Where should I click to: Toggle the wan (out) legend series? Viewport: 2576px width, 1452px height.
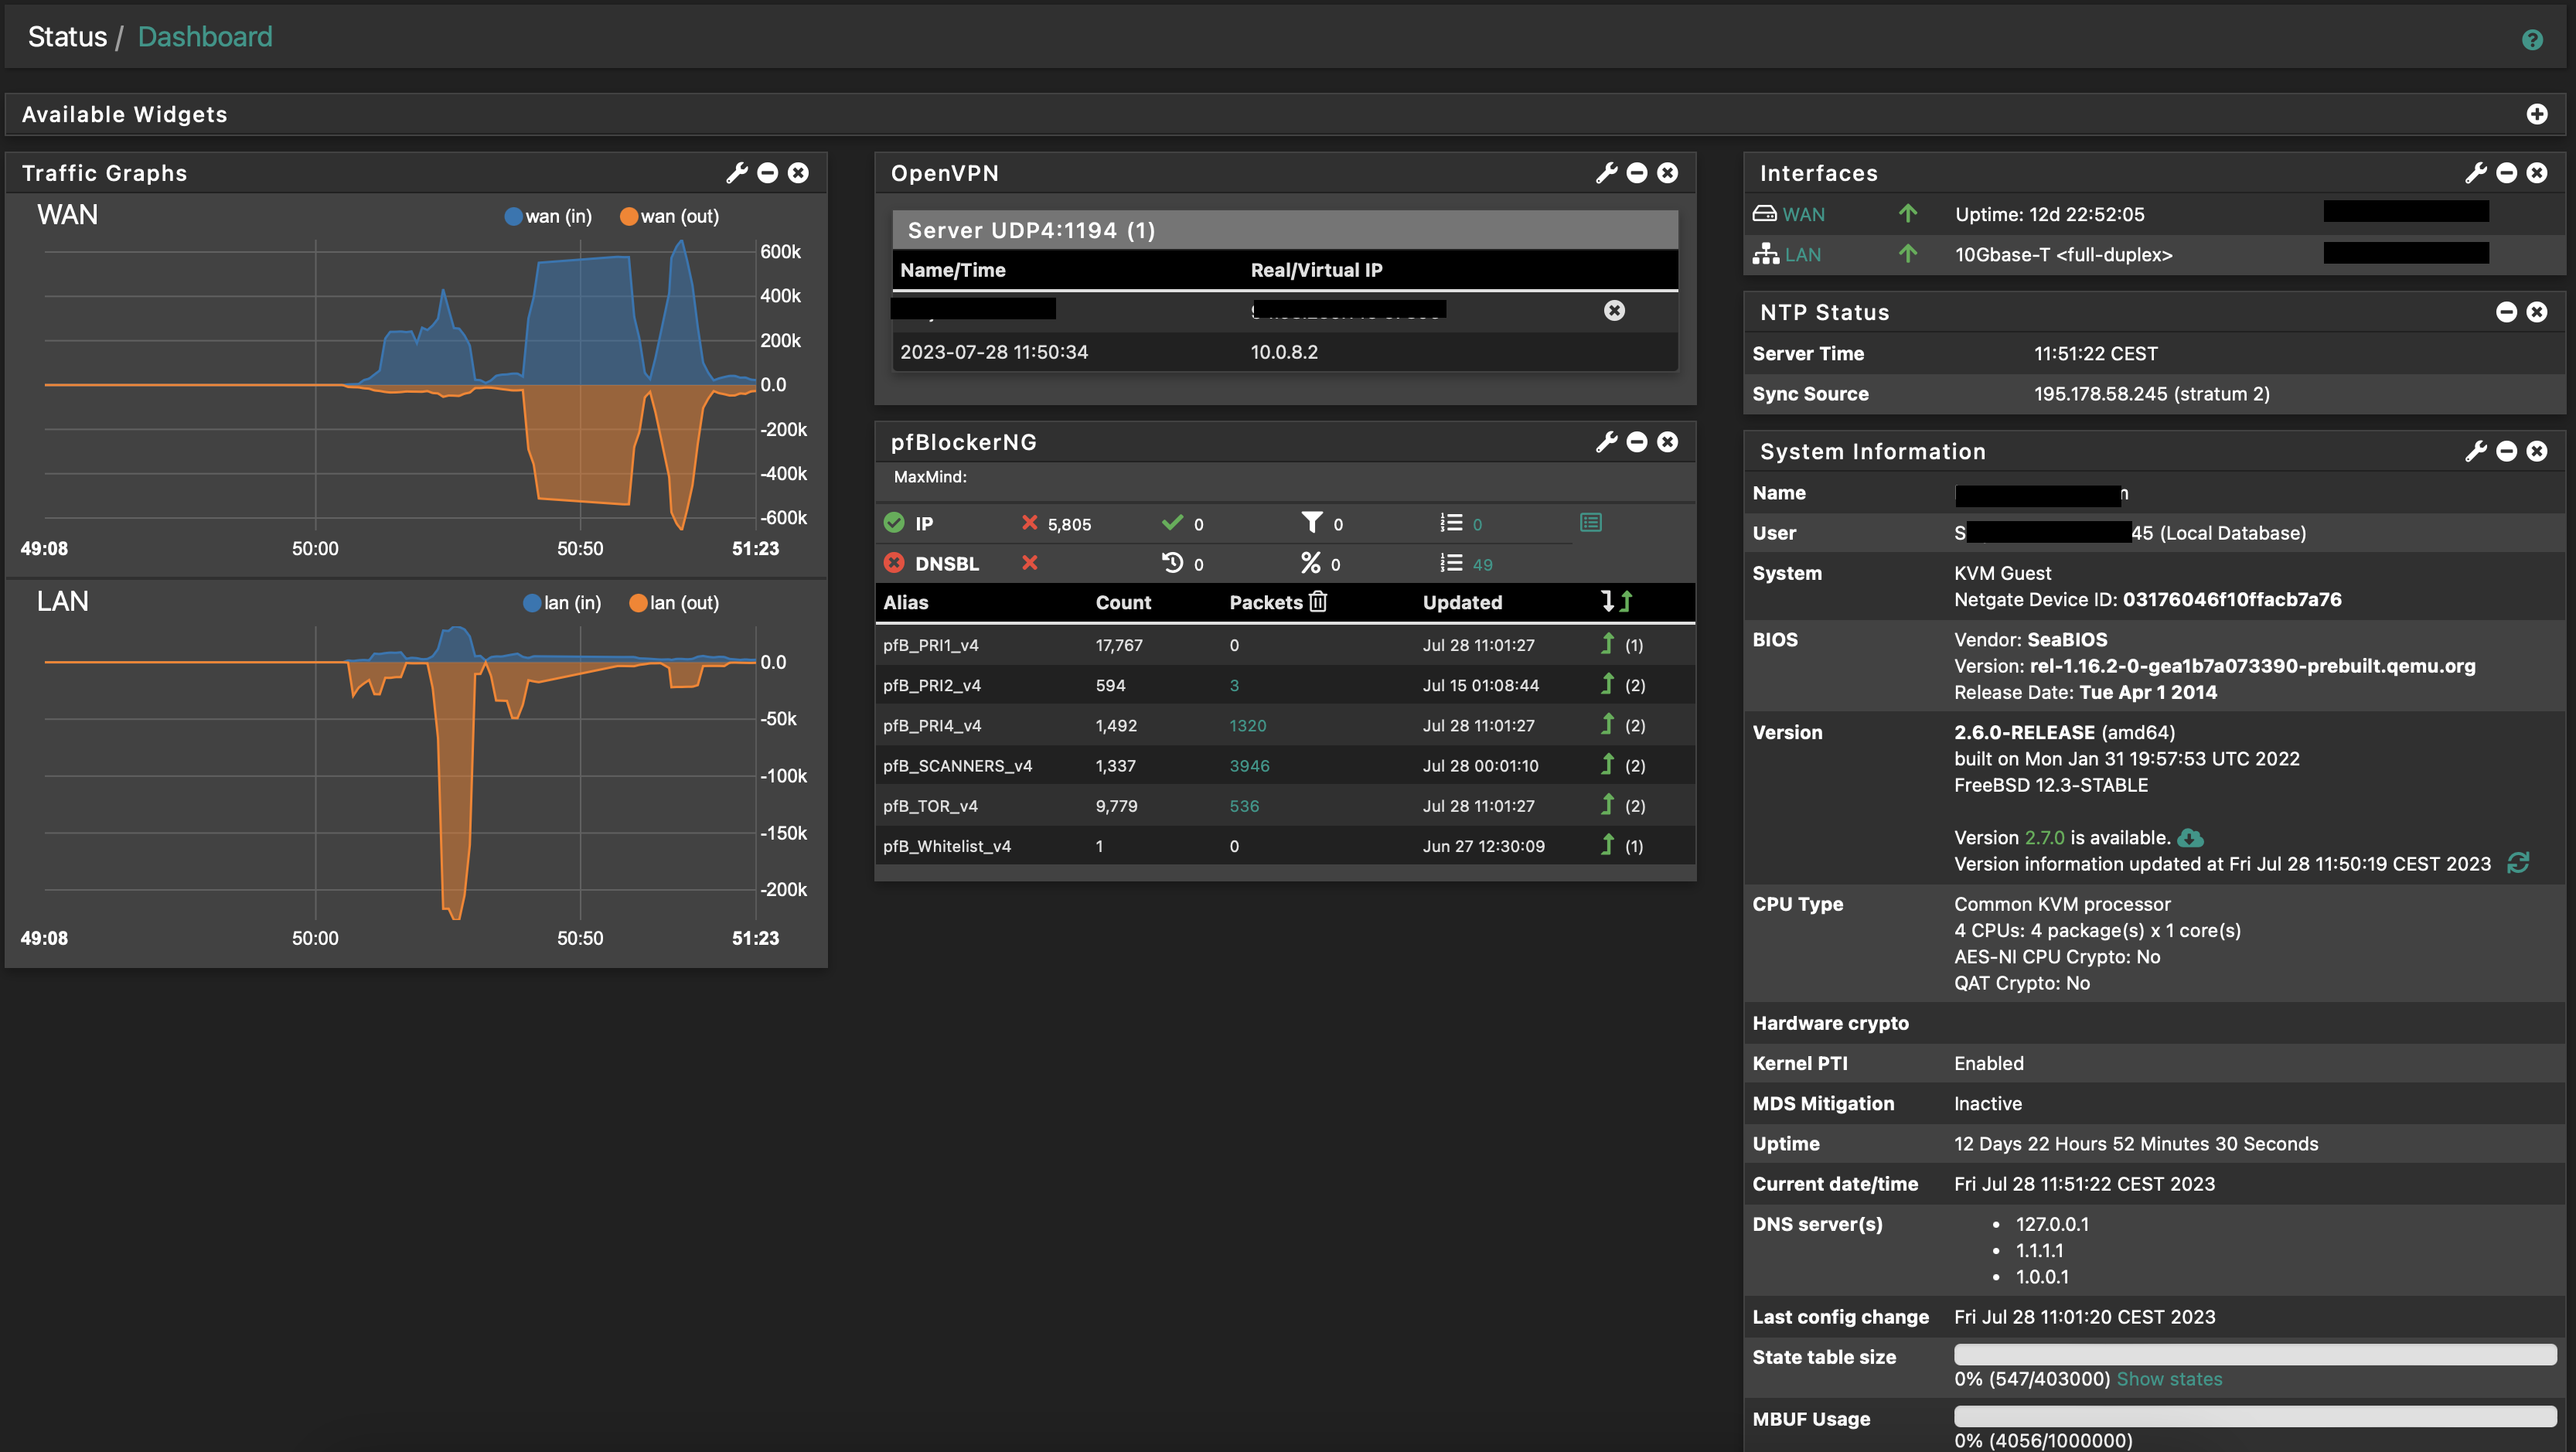pos(669,216)
